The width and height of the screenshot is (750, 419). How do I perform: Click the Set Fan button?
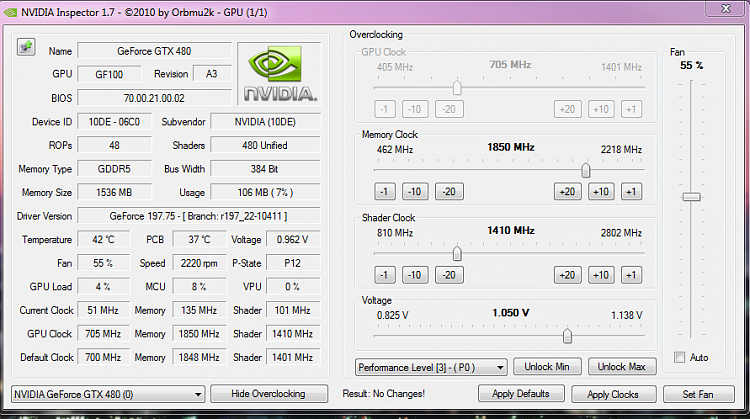pyautogui.click(x=698, y=394)
